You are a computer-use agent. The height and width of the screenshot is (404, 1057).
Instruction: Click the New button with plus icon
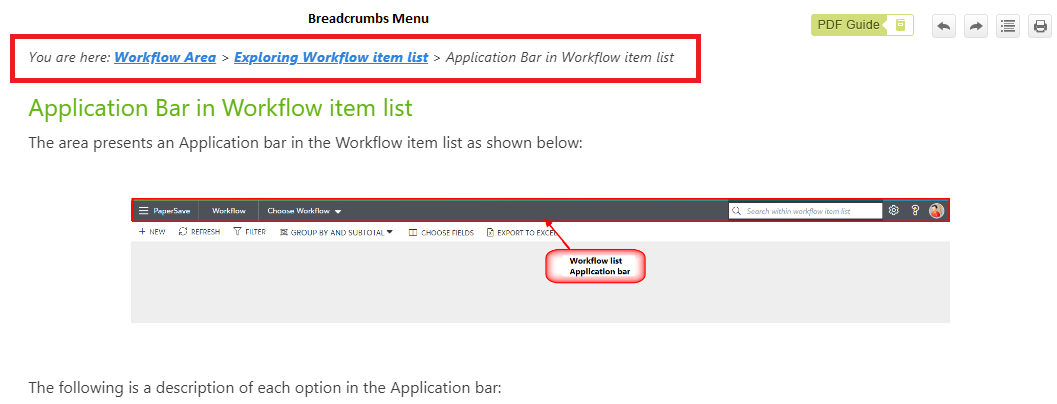152,232
